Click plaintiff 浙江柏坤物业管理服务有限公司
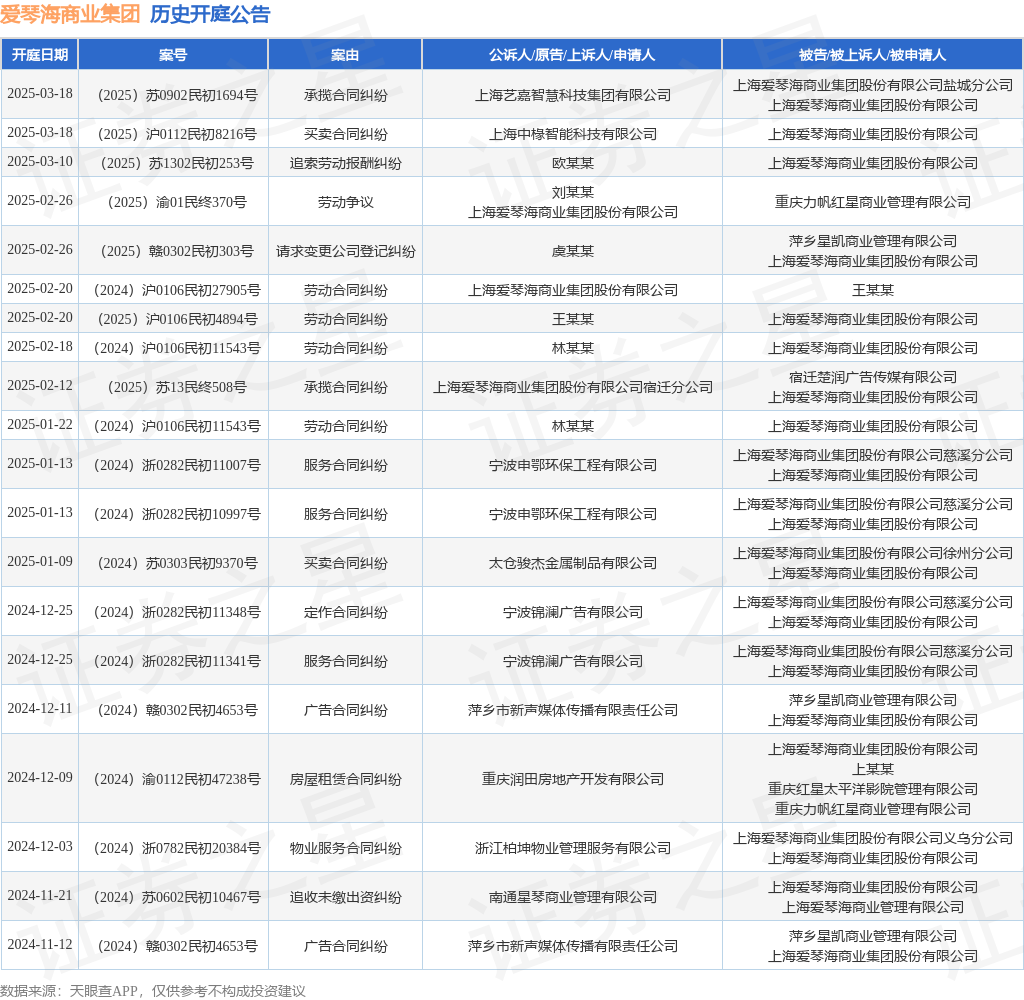The image size is (1024, 1000). (573, 848)
